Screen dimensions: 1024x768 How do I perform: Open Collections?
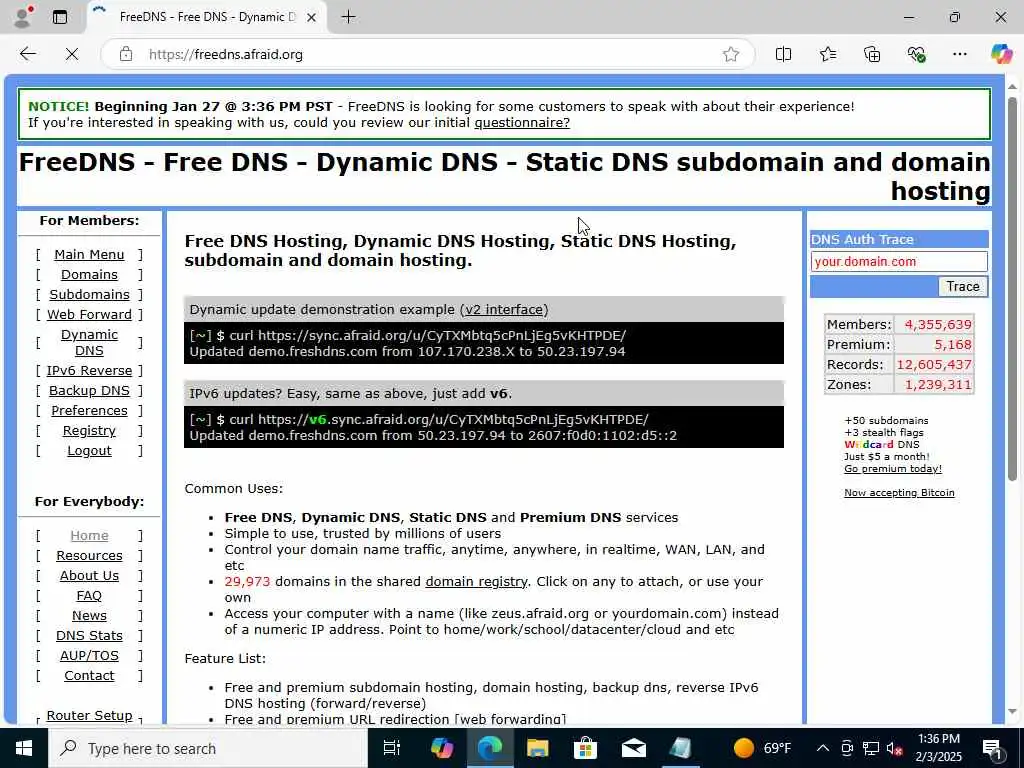pos(872,54)
